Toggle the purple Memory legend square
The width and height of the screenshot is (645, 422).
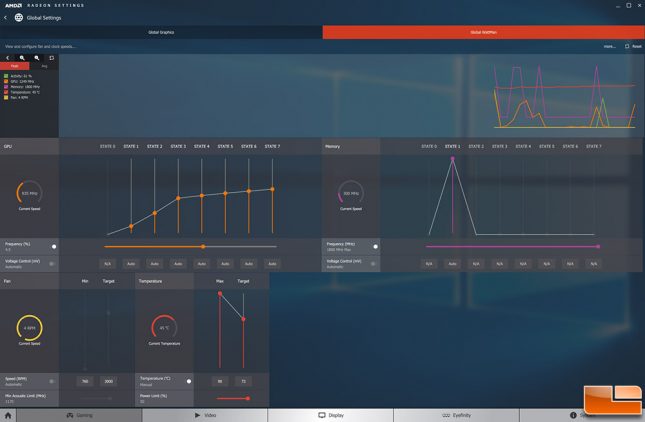coord(6,87)
